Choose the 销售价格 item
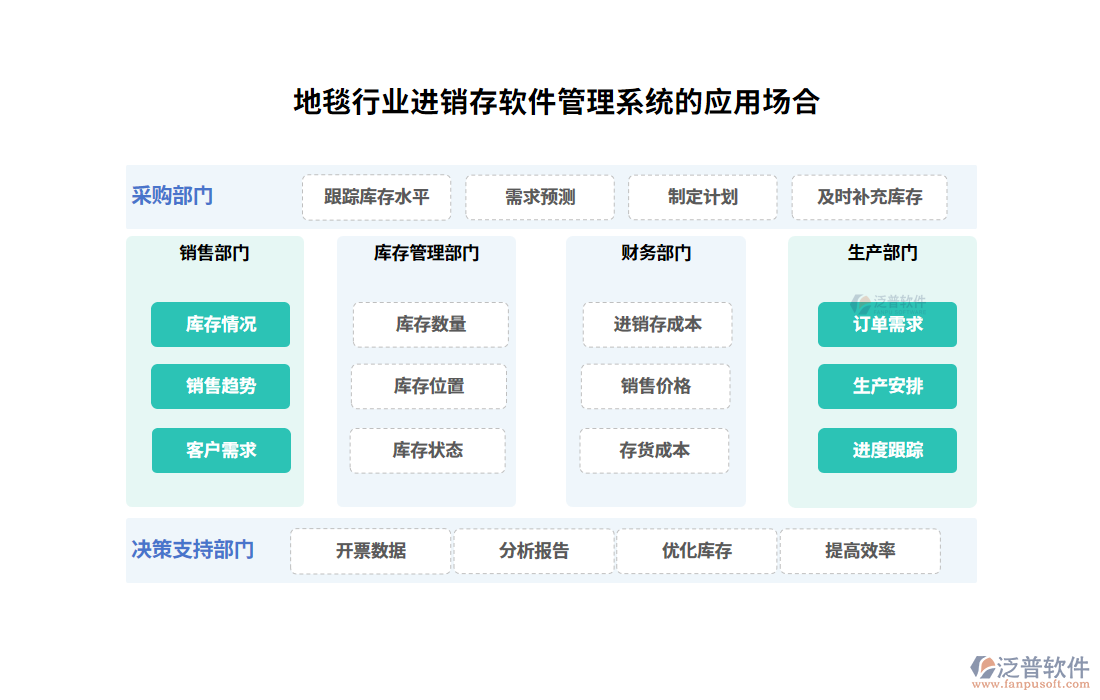The width and height of the screenshot is (1100, 700). click(x=655, y=387)
